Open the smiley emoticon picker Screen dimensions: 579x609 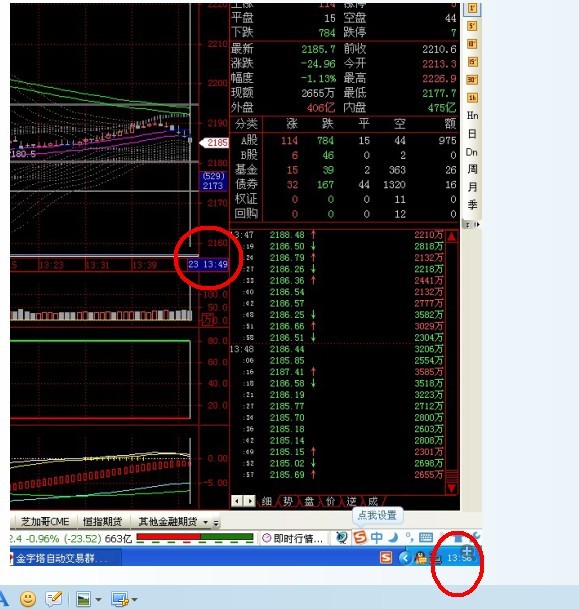tap(28, 599)
